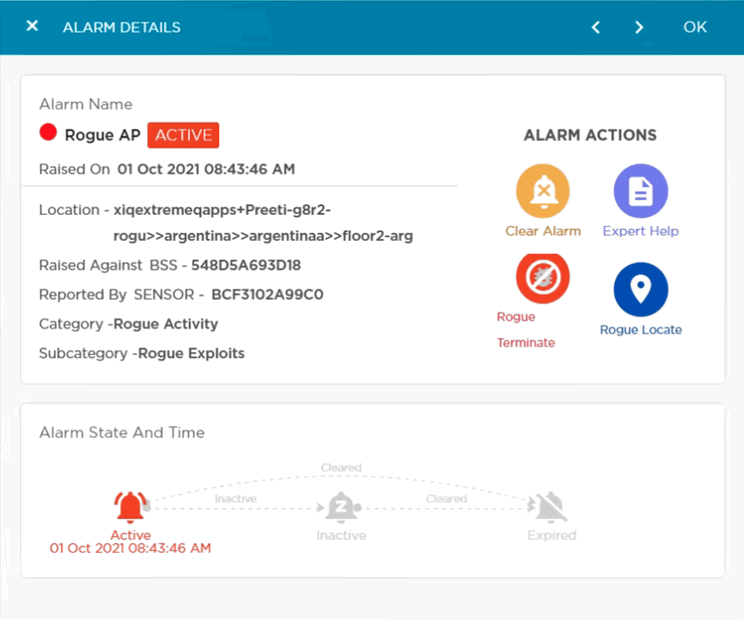Click the Expired label under crossed bell
This screenshot has width=744, height=620.
point(552,536)
